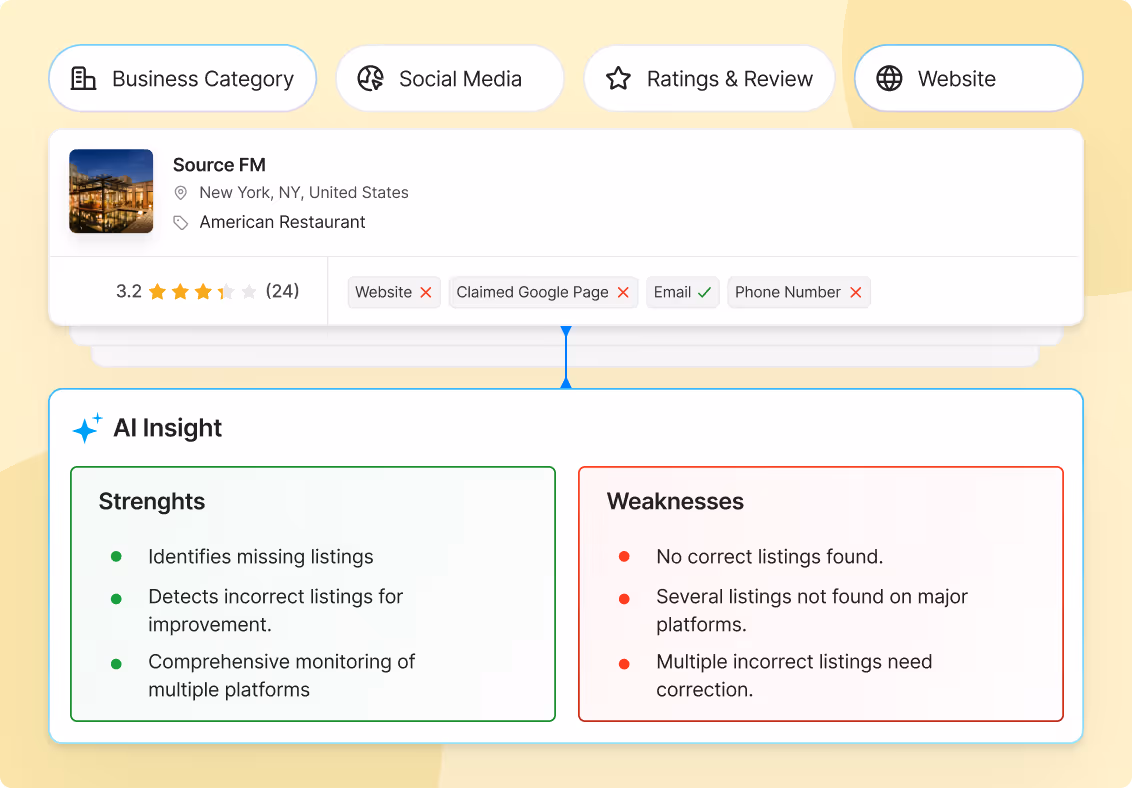Open the Source FM restaurant thumbnail

click(111, 191)
